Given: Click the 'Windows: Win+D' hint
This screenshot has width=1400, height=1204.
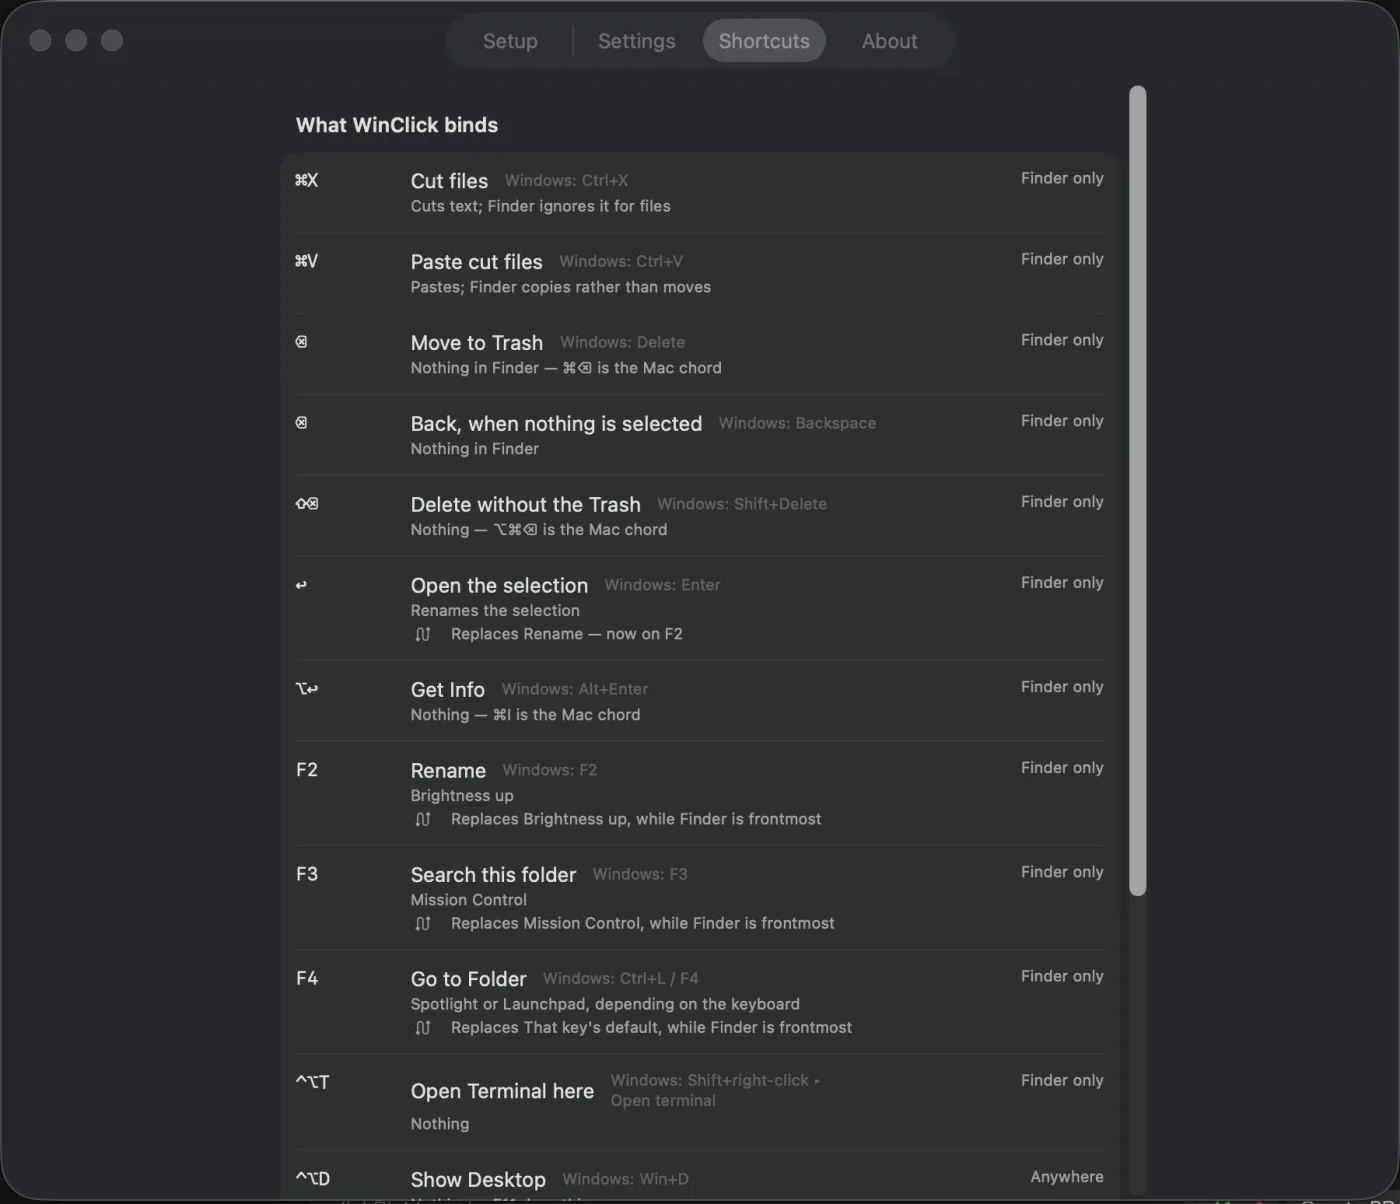Looking at the screenshot, I should coord(625,1180).
